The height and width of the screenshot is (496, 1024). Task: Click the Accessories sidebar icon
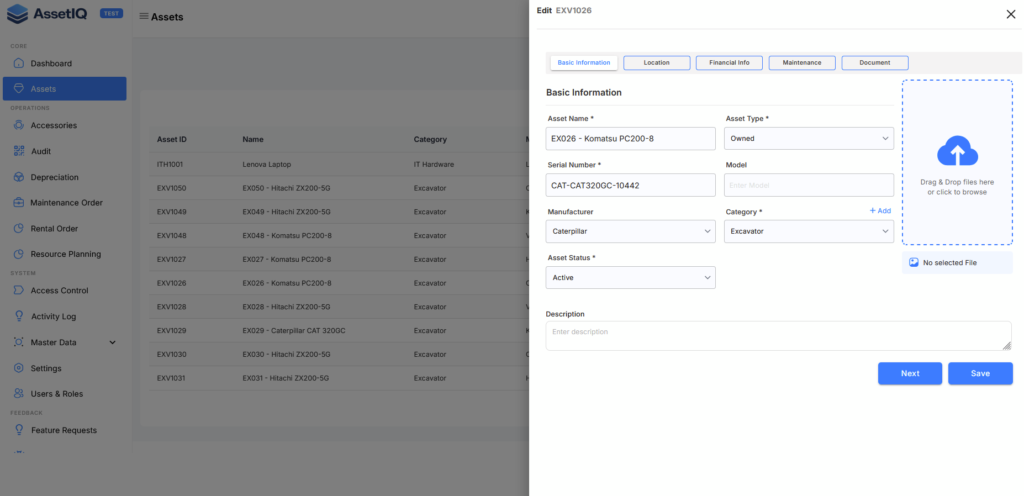(19, 125)
